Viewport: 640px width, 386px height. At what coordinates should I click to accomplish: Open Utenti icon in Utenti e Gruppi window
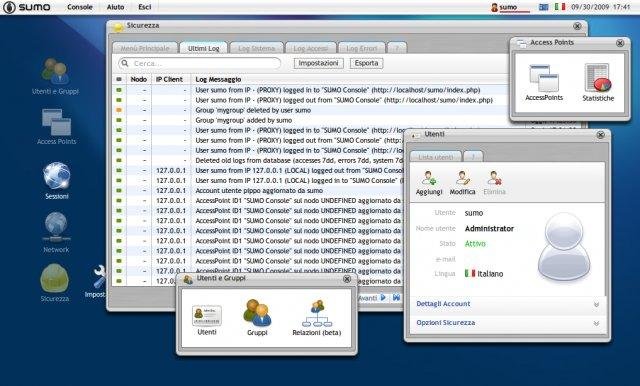tap(207, 320)
